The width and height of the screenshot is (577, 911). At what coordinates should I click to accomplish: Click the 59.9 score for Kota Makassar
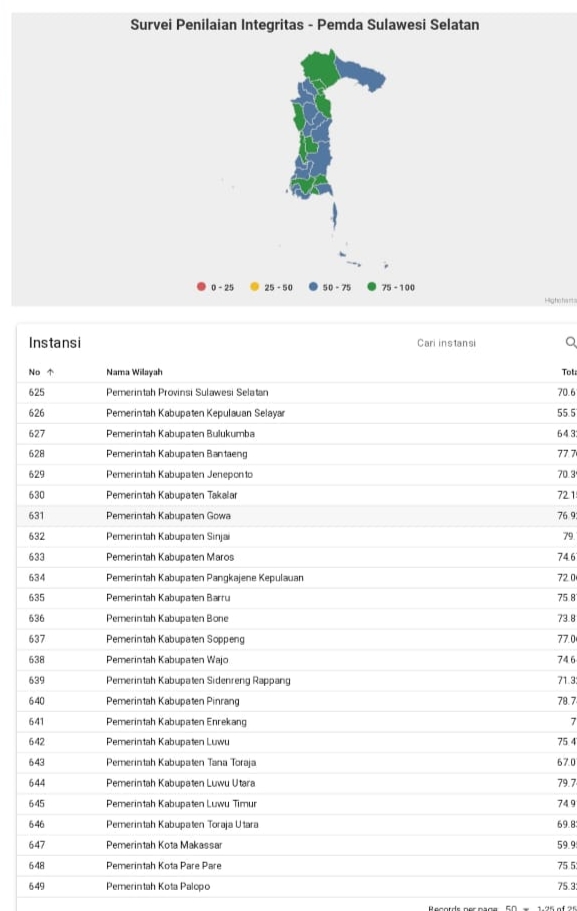pyautogui.click(x=567, y=845)
